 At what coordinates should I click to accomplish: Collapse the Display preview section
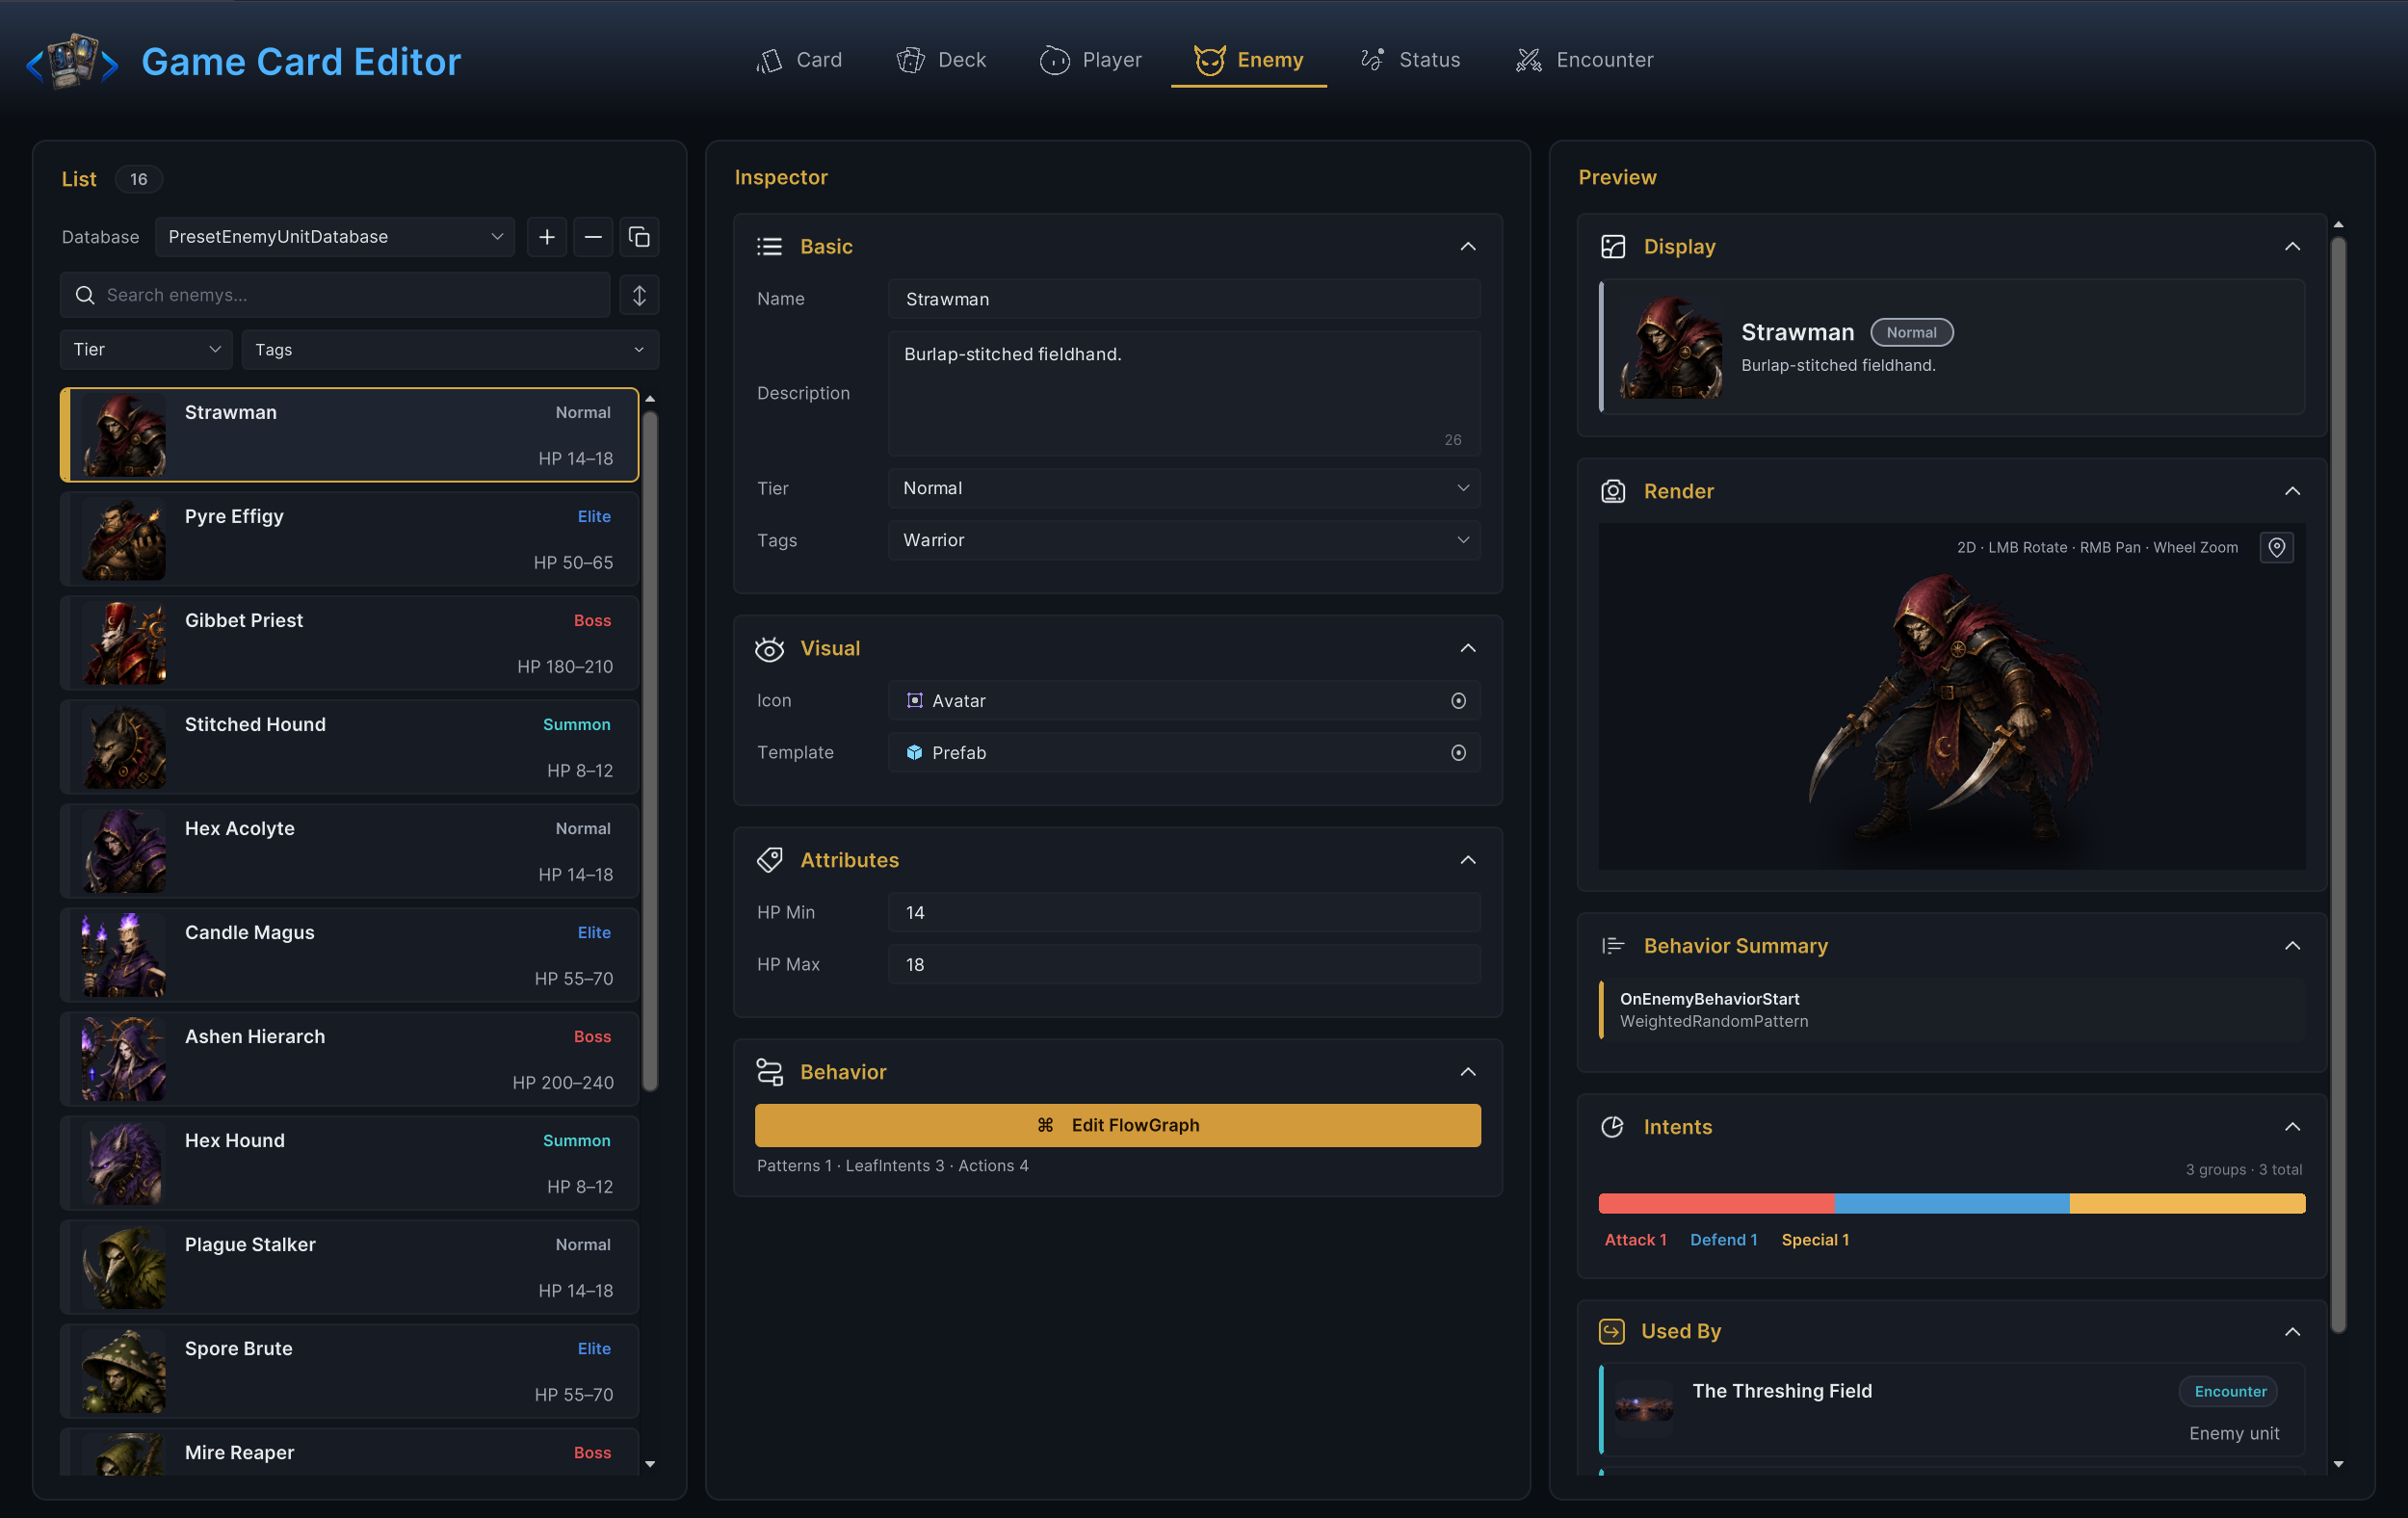tap(2292, 246)
